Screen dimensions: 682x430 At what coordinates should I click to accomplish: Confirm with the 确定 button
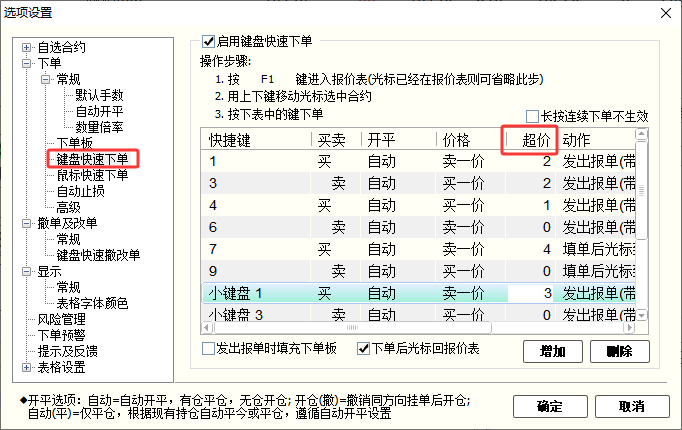[x=550, y=407]
